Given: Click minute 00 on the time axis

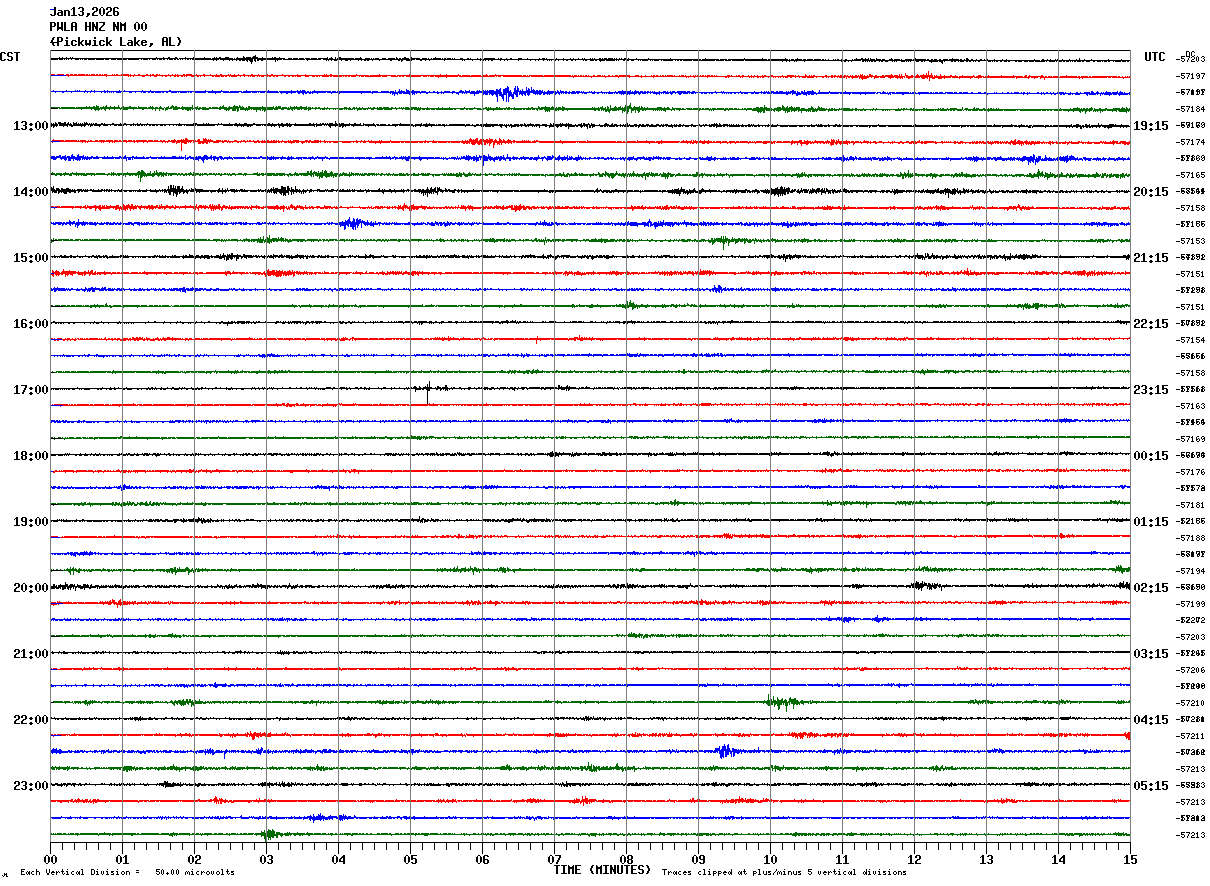Looking at the screenshot, I should [x=50, y=860].
